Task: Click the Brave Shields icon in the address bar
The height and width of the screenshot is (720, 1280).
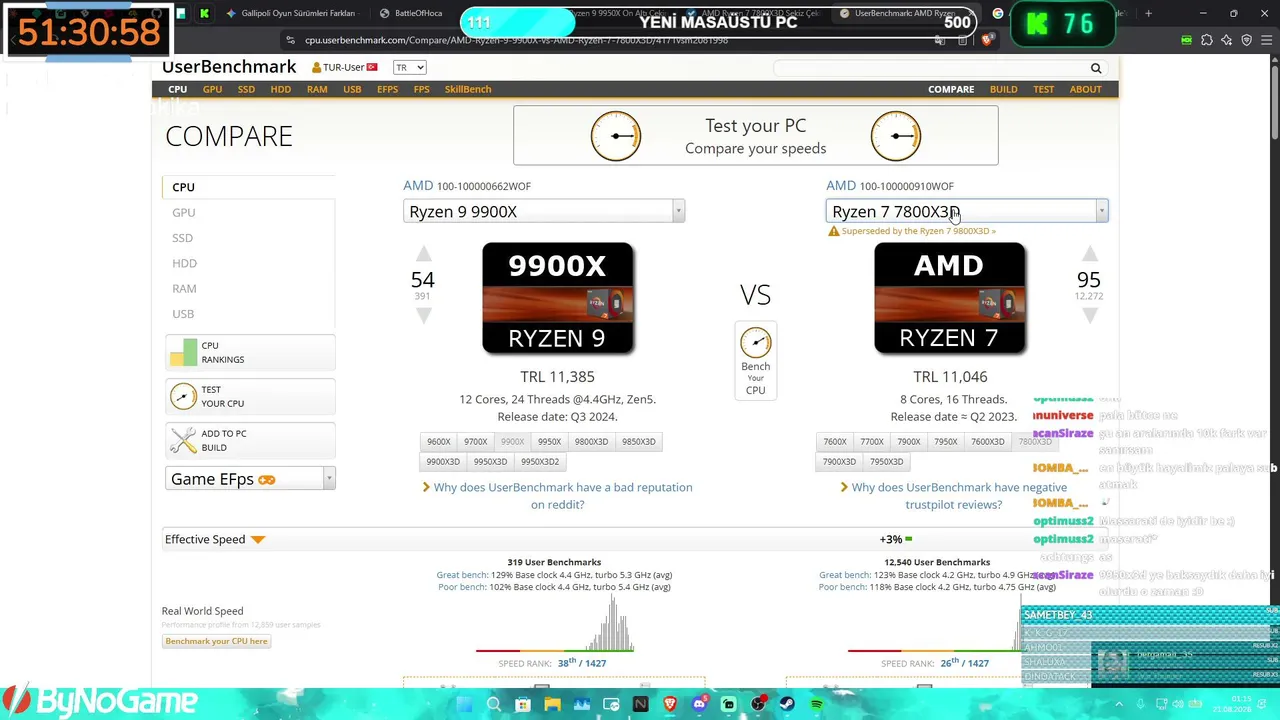Action: 987,40
